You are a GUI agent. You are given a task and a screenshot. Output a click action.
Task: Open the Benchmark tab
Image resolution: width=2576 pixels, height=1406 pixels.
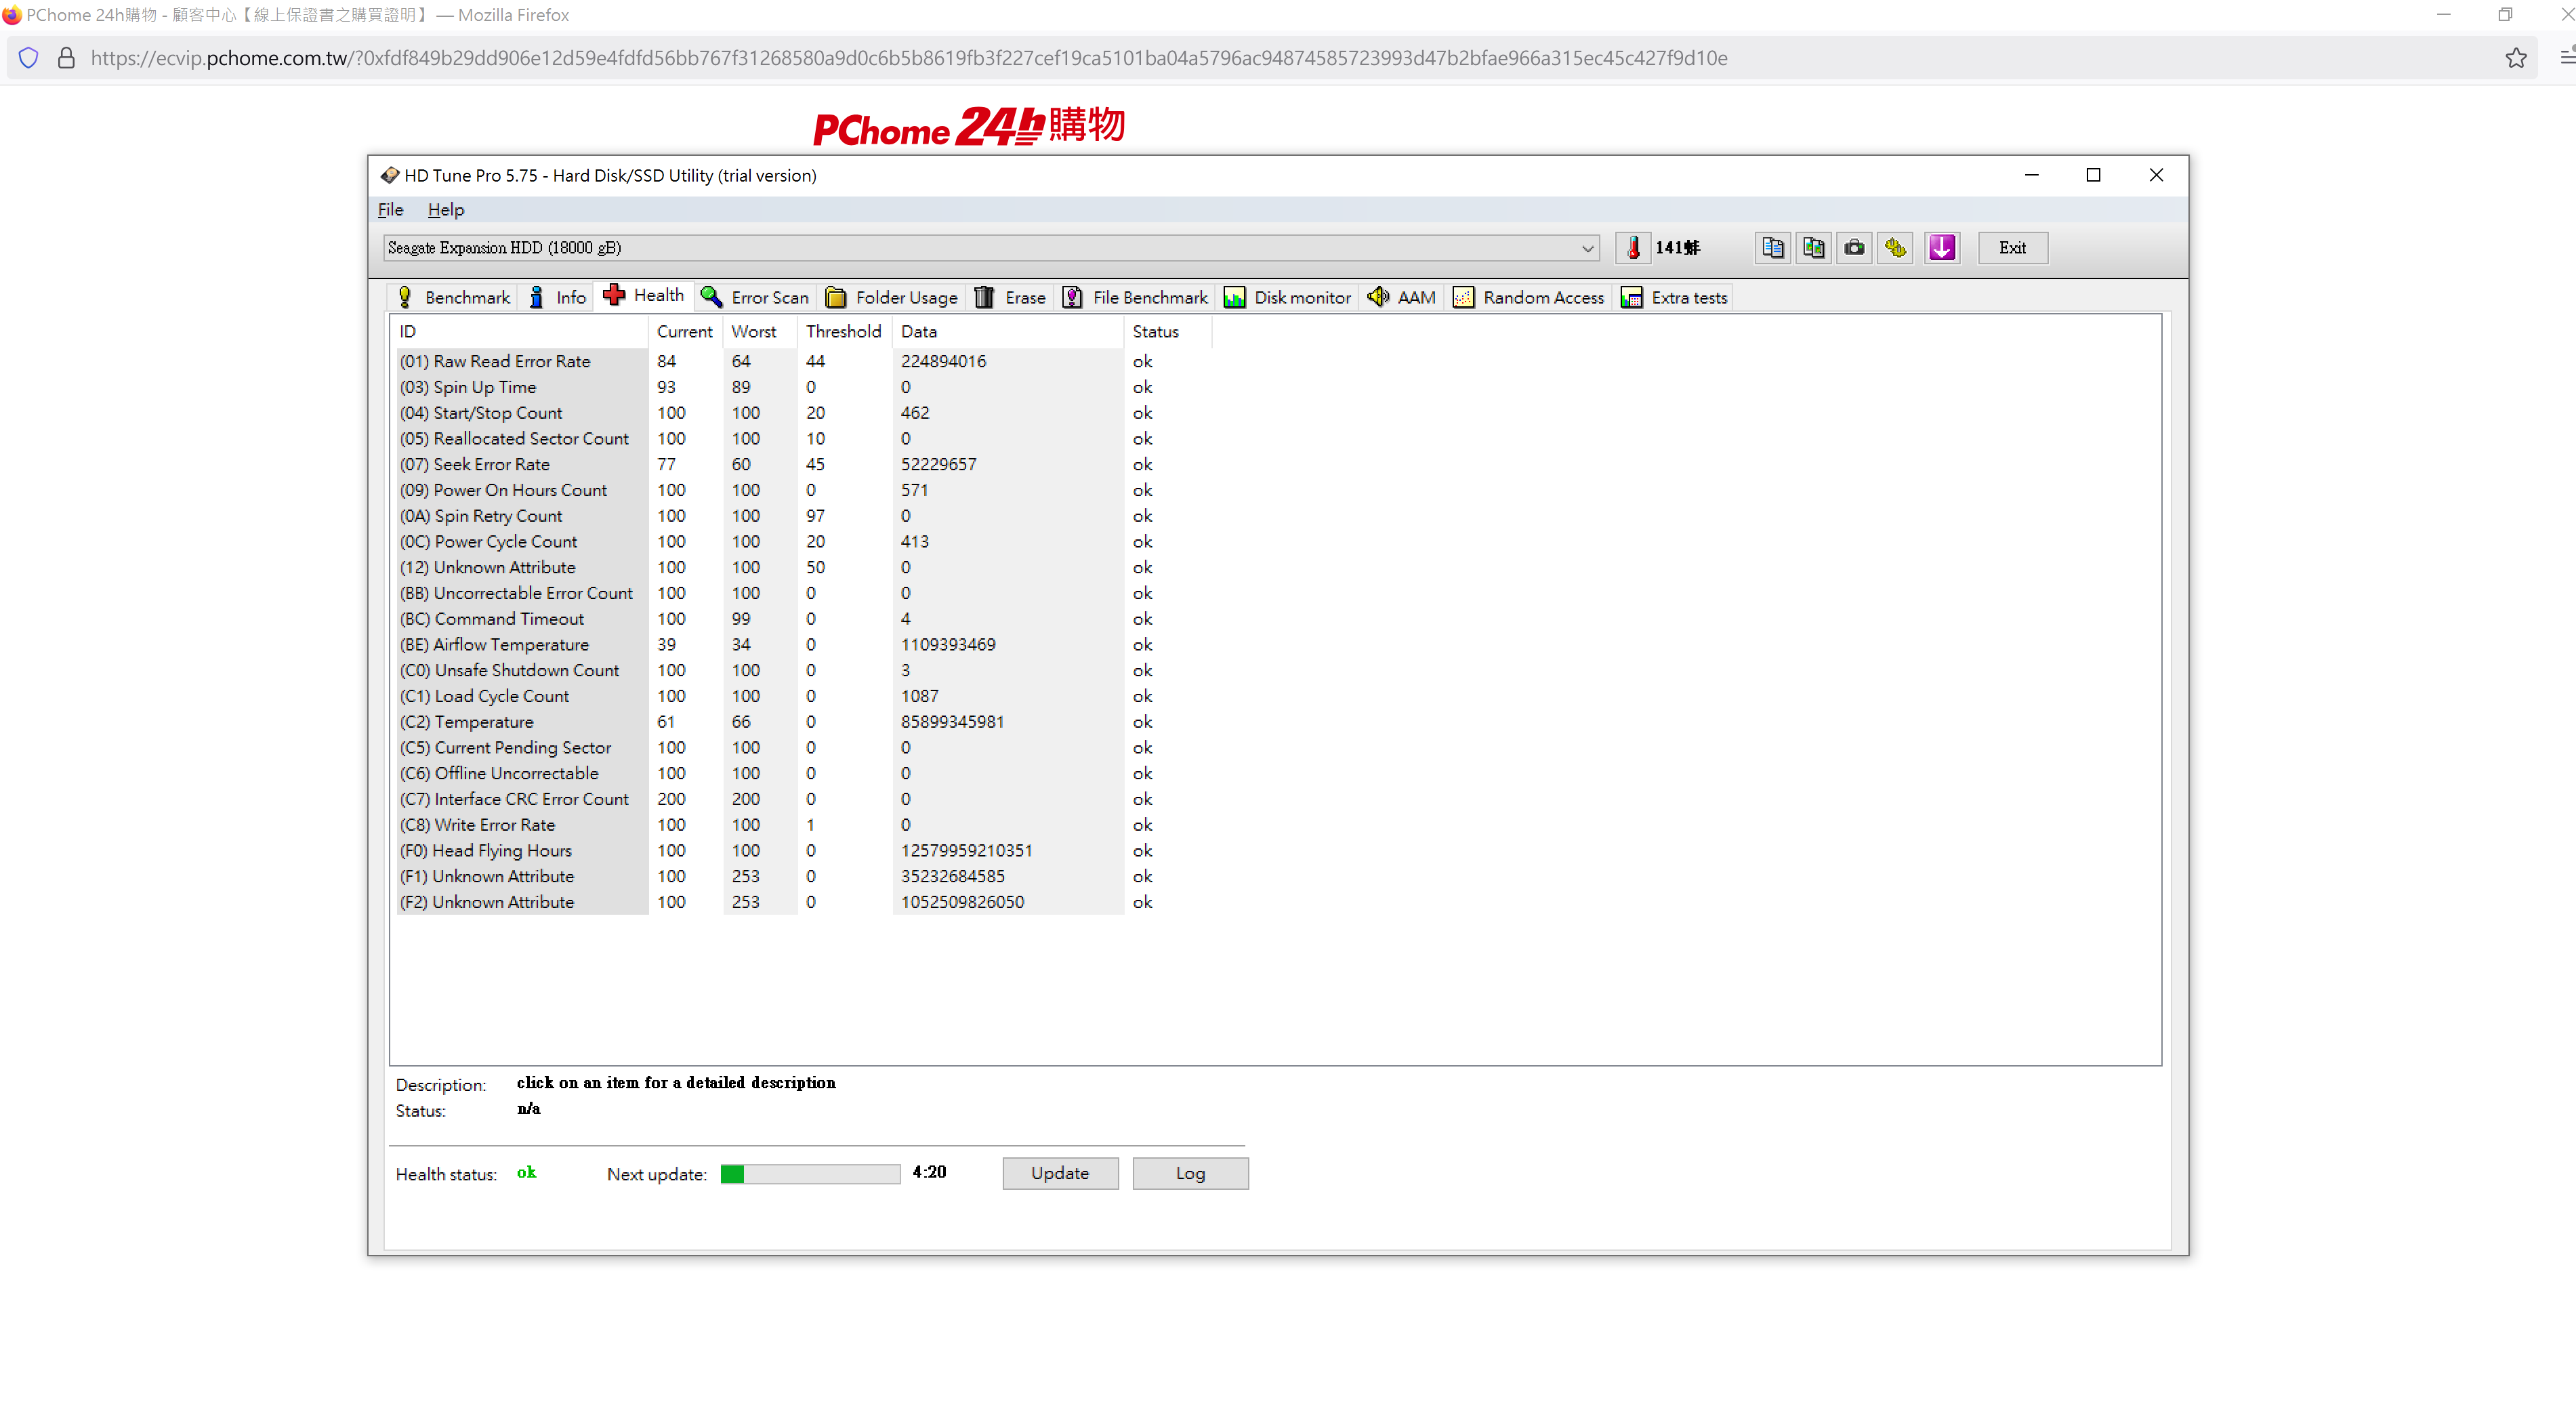(453, 297)
